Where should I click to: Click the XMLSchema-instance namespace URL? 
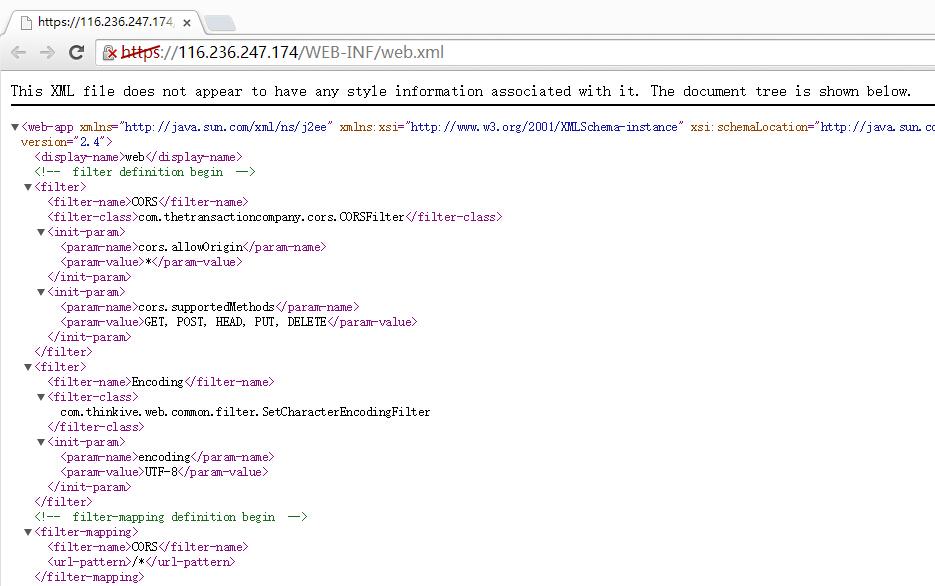[544, 127]
